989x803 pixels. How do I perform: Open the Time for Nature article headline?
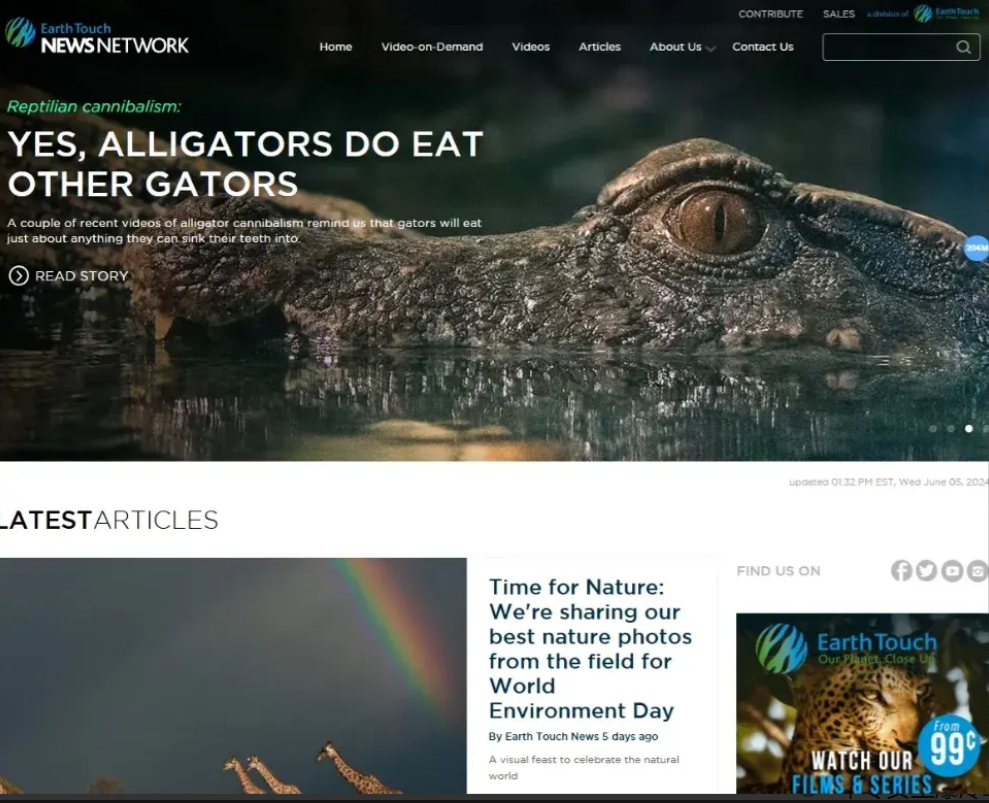[x=590, y=648]
